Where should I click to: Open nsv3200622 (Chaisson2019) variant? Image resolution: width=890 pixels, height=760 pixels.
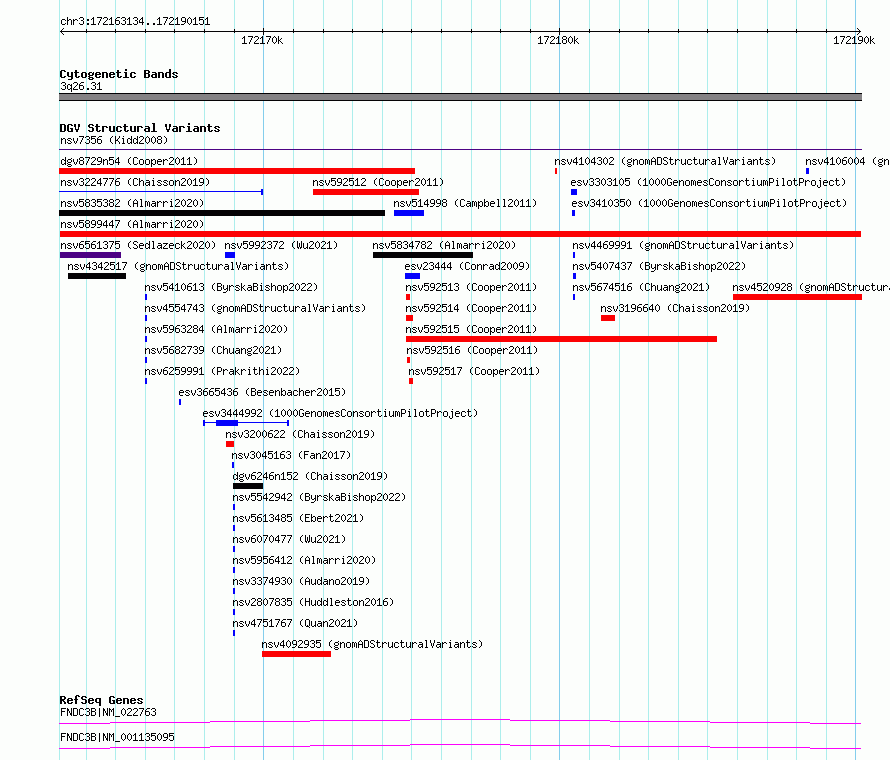(300, 434)
